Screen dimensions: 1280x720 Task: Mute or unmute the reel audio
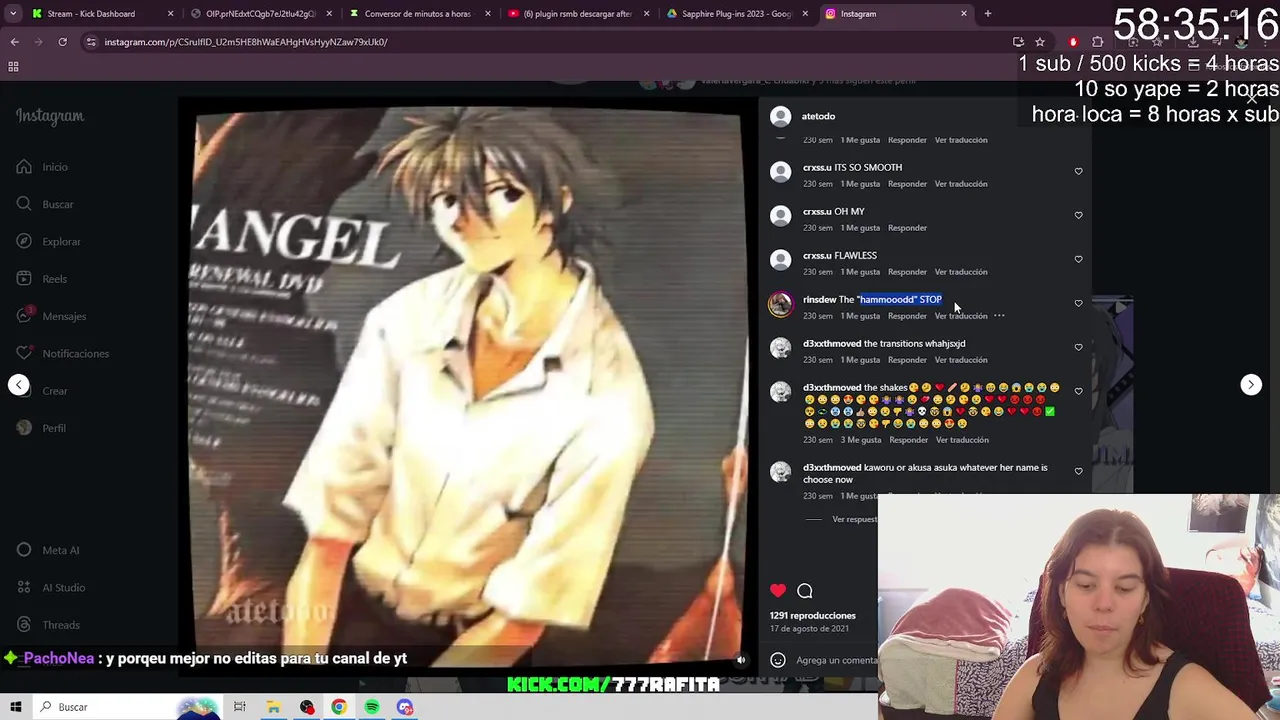(741, 660)
